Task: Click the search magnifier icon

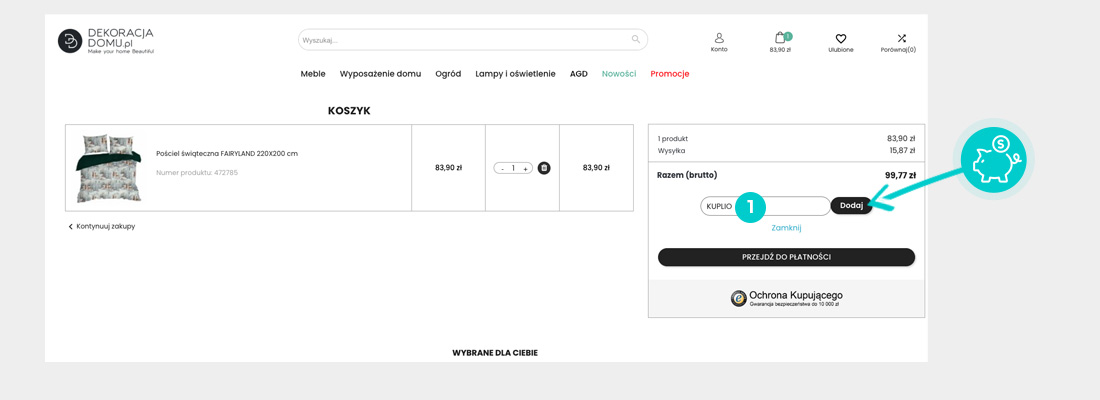Action: pyautogui.click(x=635, y=40)
